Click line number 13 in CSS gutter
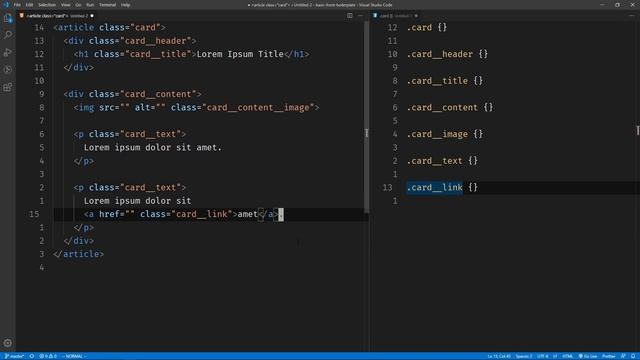Viewport: 640px width, 360px height. point(387,187)
